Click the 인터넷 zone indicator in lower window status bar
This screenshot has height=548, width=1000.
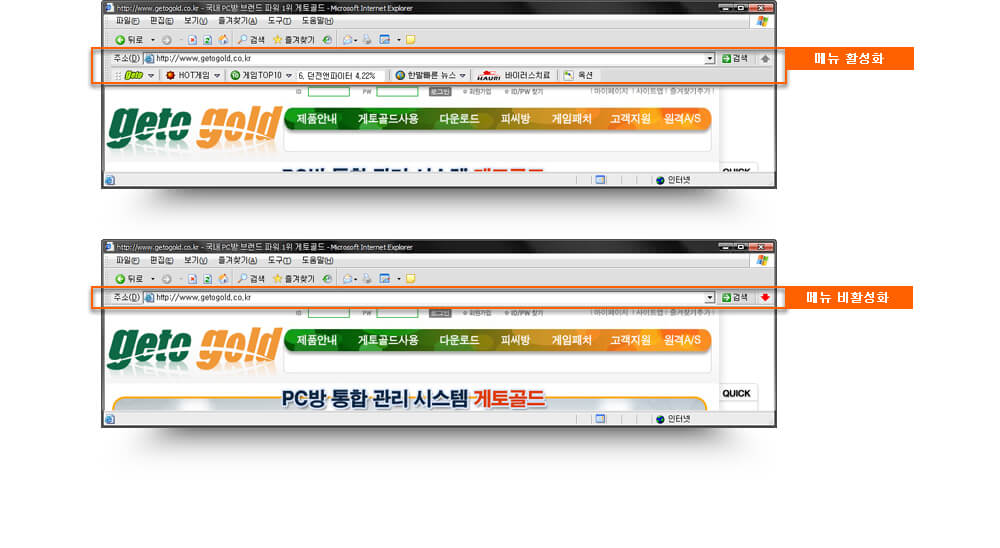coord(673,419)
